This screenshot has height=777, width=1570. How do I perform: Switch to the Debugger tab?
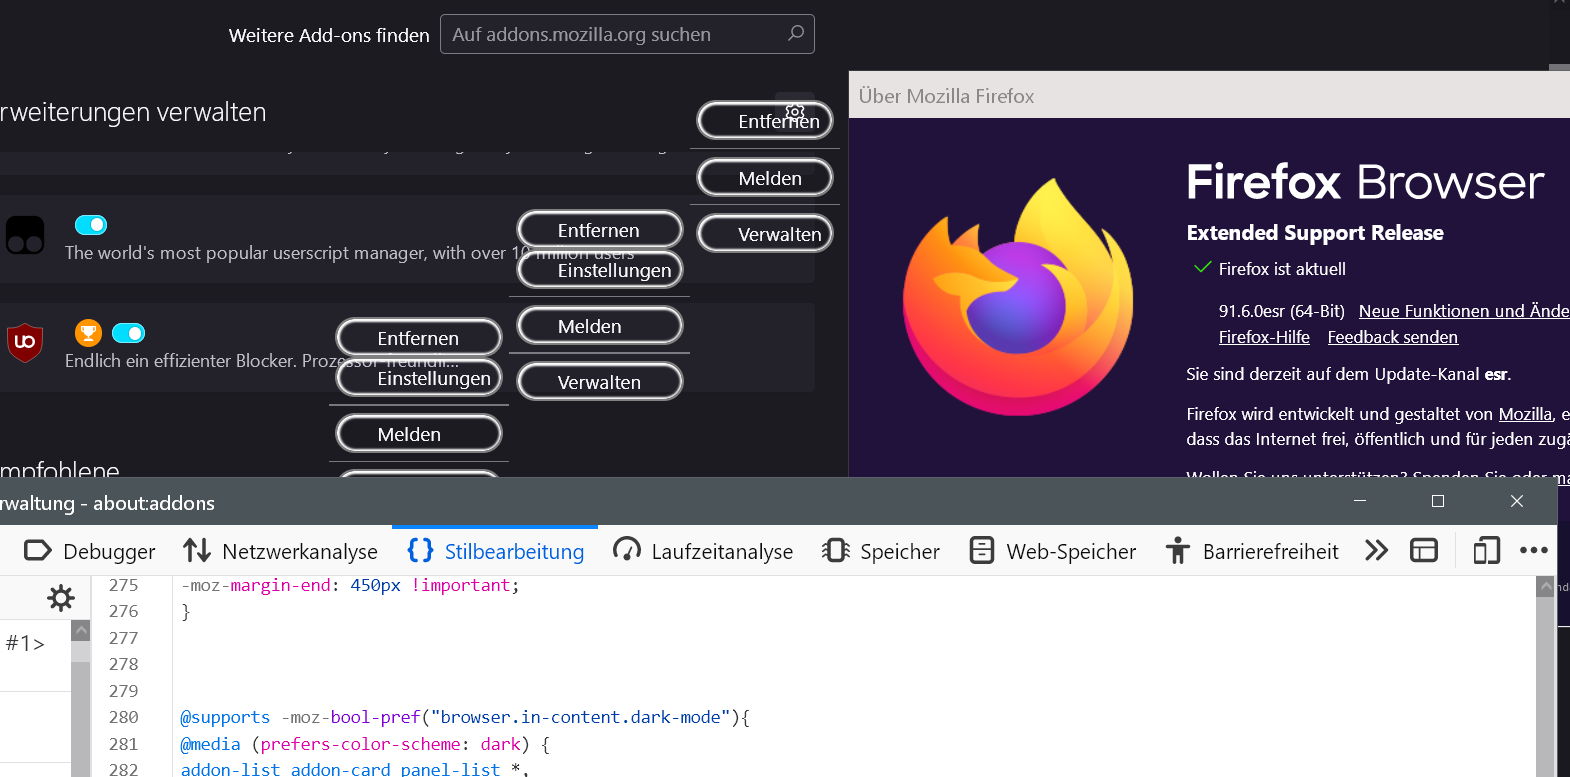click(89, 551)
